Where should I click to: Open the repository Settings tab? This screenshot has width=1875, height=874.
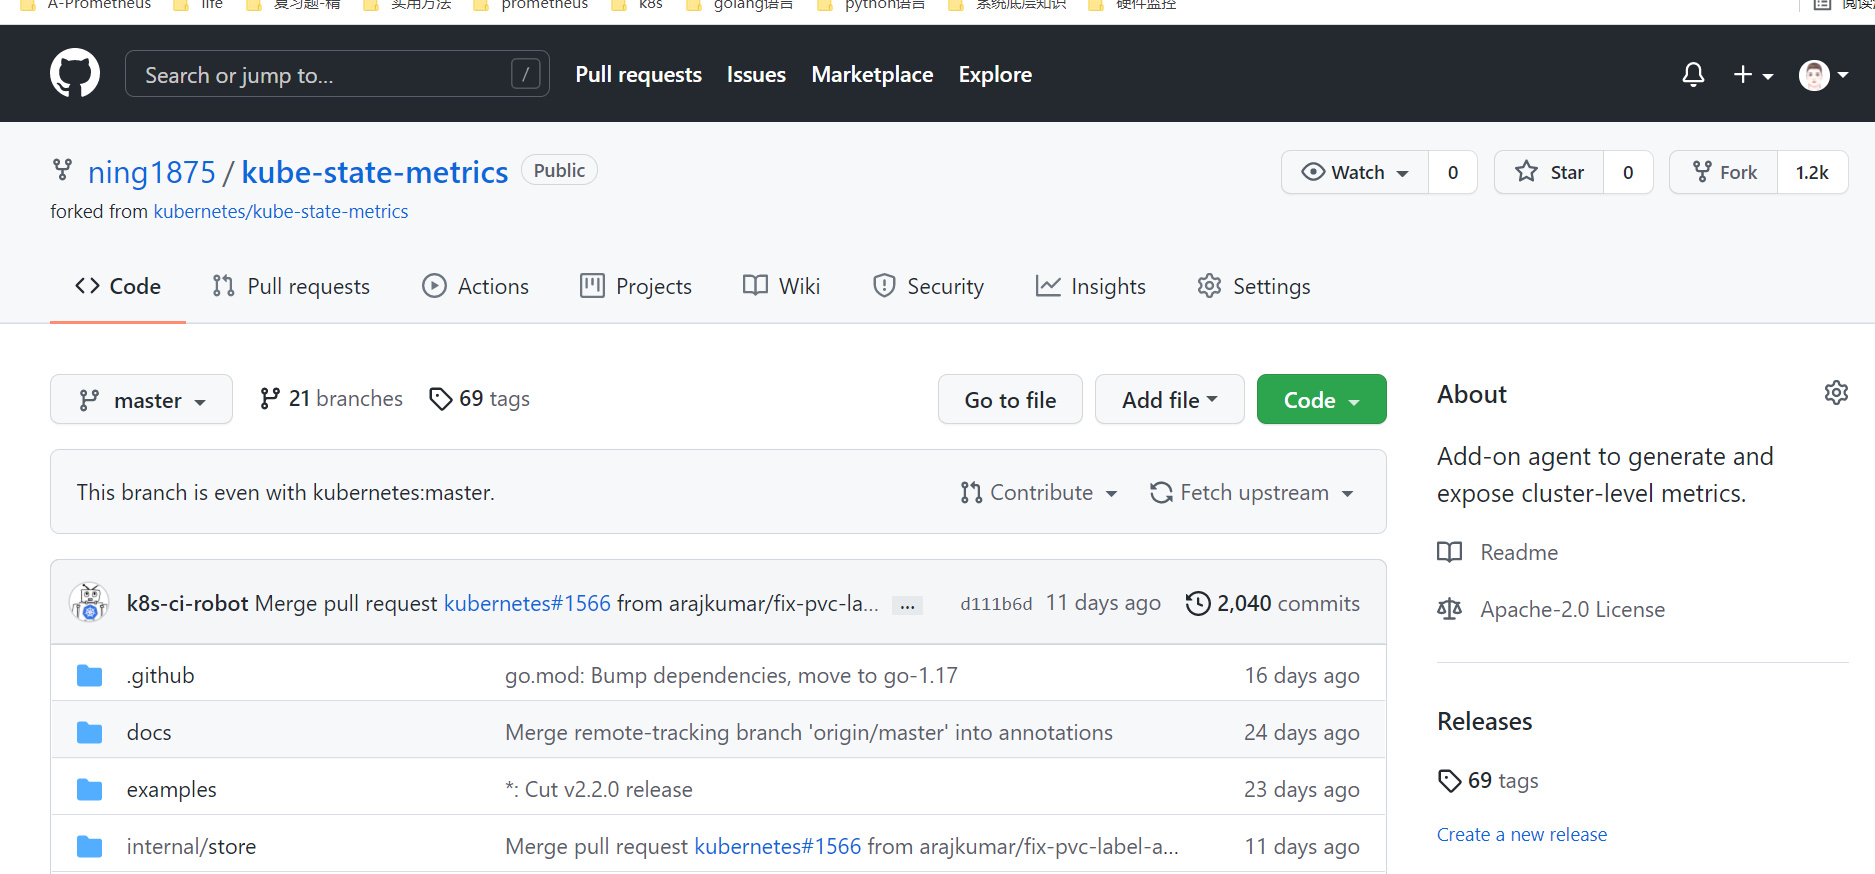click(1254, 286)
